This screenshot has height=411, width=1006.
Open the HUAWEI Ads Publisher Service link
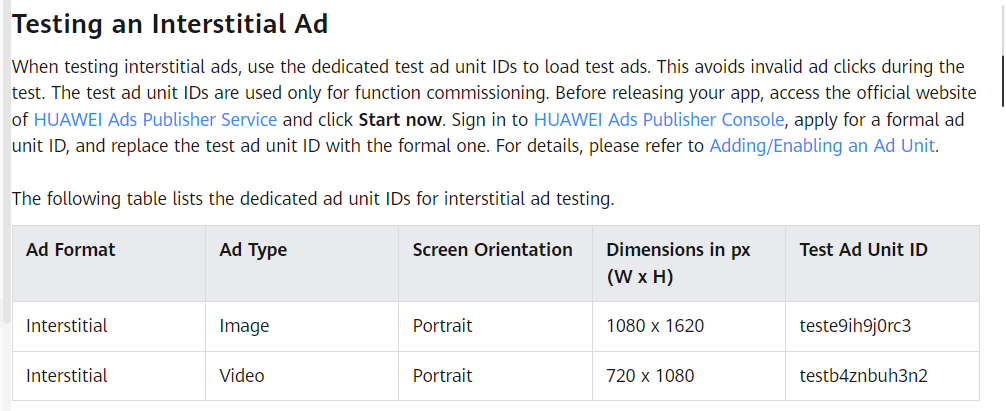click(155, 119)
